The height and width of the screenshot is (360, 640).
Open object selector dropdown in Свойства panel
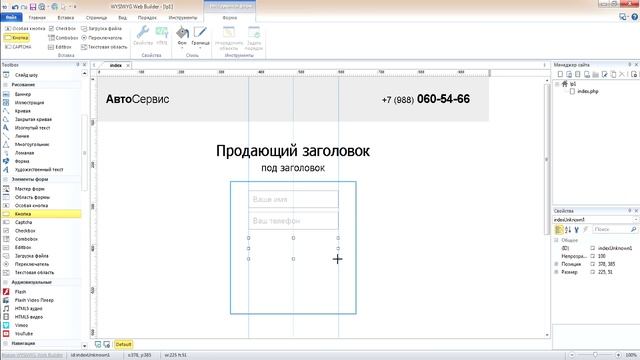click(x=636, y=220)
